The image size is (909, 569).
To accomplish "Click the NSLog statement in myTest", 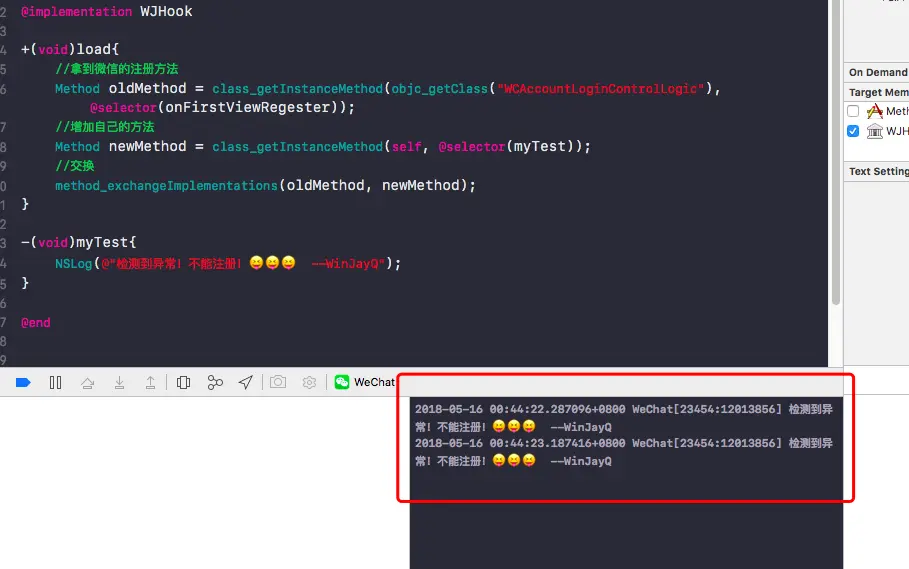I will pyautogui.click(x=228, y=264).
